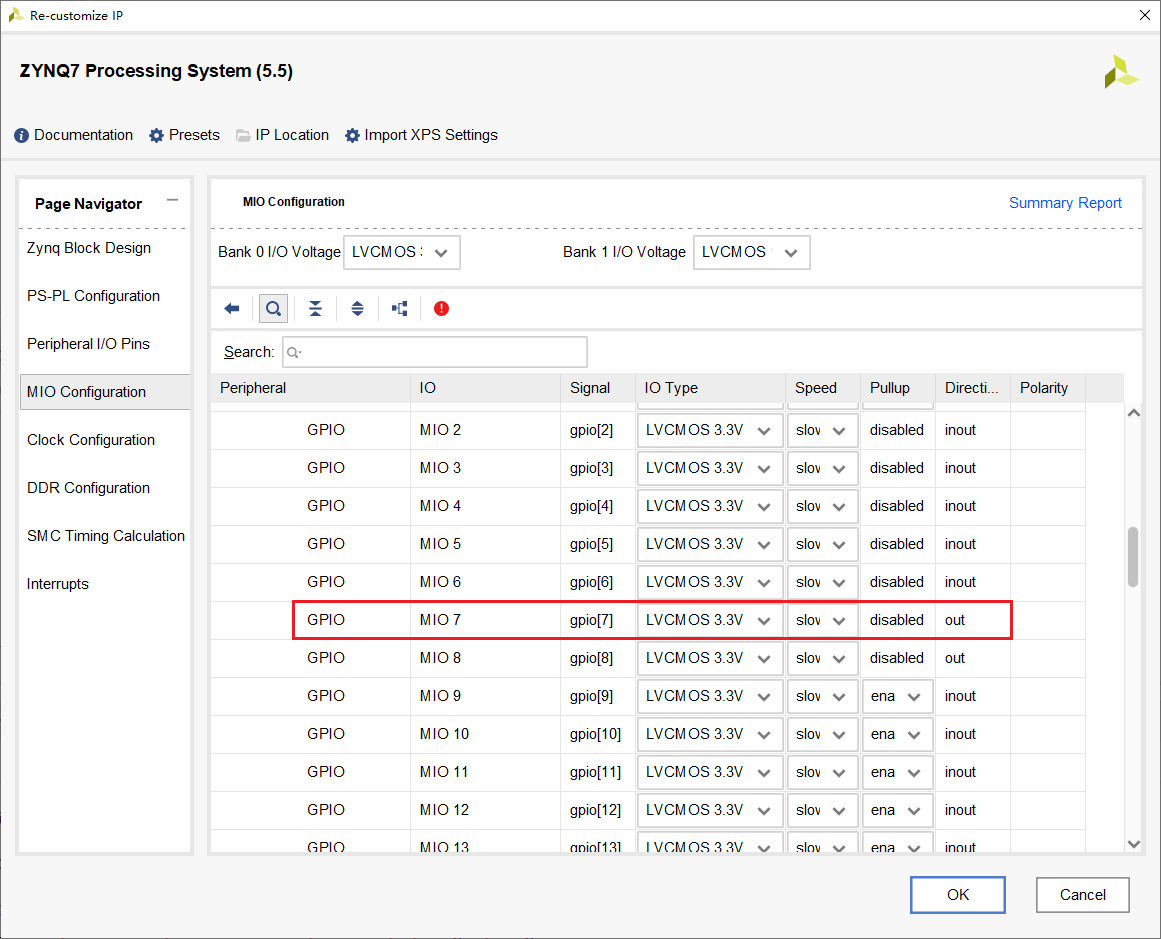
Task: Collapse the Page Navigator panel
Action: [173, 200]
